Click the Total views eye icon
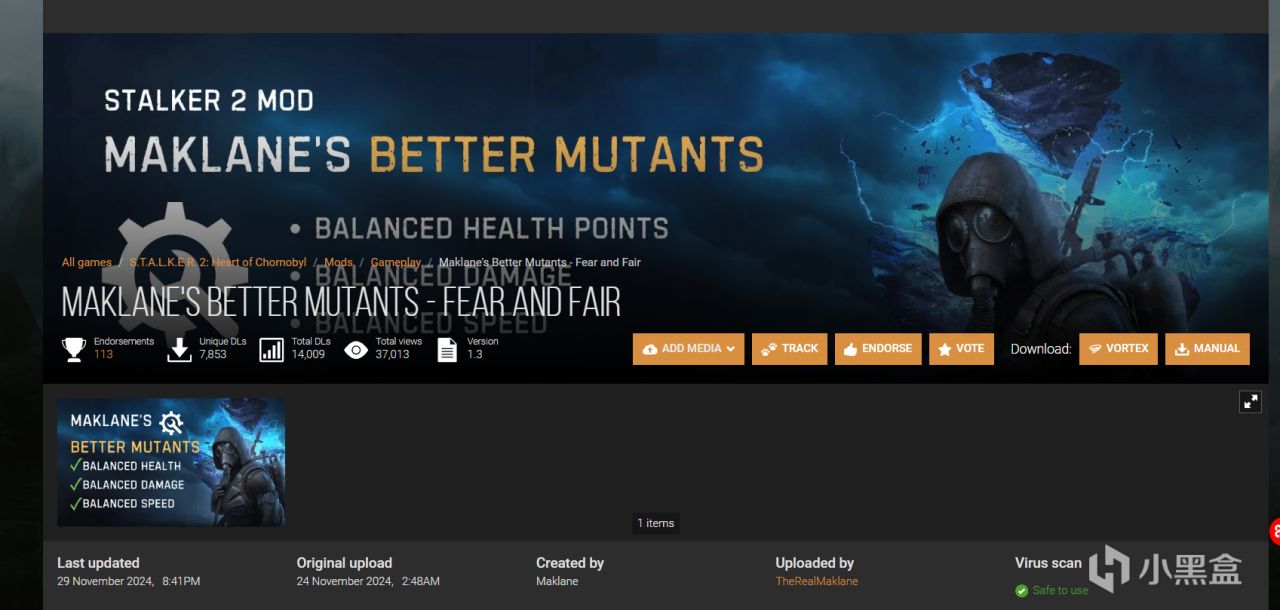Screen dimensions: 1280x610 point(356,349)
